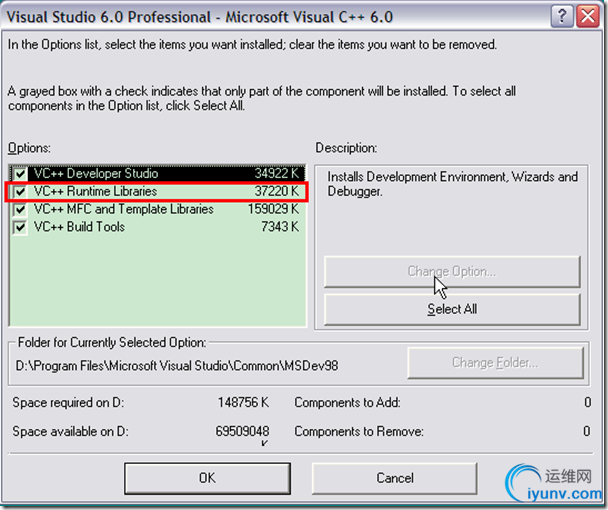The image size is (608, 510).
Task: Click the Change Folder button
Action: click(495, 363)
